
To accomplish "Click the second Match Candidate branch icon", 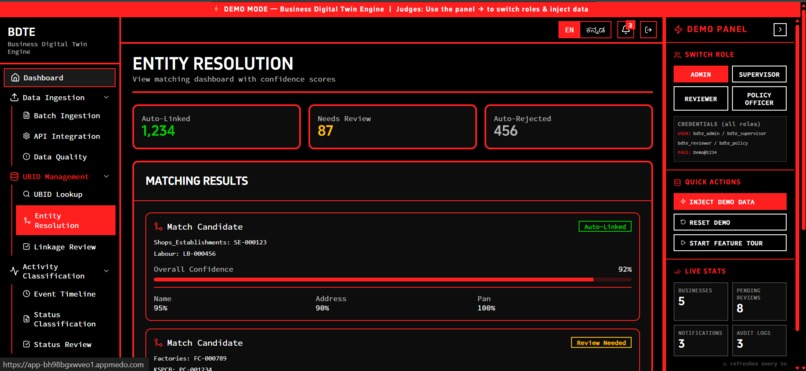I will [x=158, y=343].
